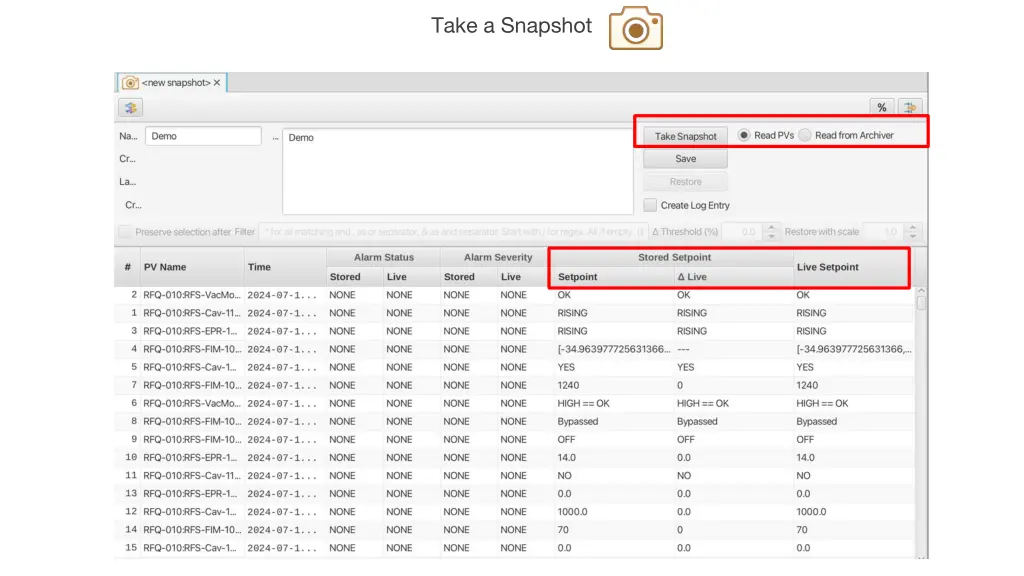Decrease the Threshold (%) value with down arrow
The height and width of the screenshot is (576, 1024).
(771, 236)
